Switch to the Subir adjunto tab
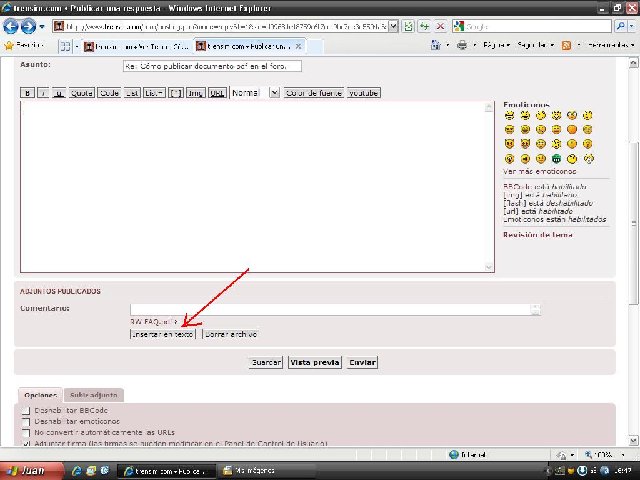 point(95,395)
